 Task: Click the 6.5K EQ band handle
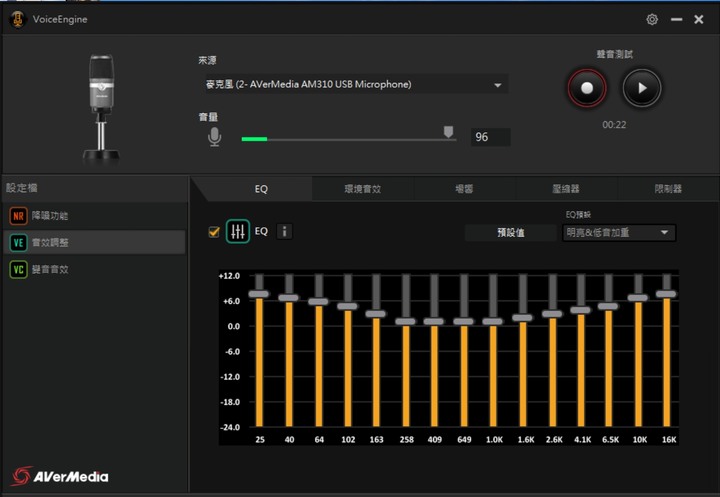click(x=608, y=306)
